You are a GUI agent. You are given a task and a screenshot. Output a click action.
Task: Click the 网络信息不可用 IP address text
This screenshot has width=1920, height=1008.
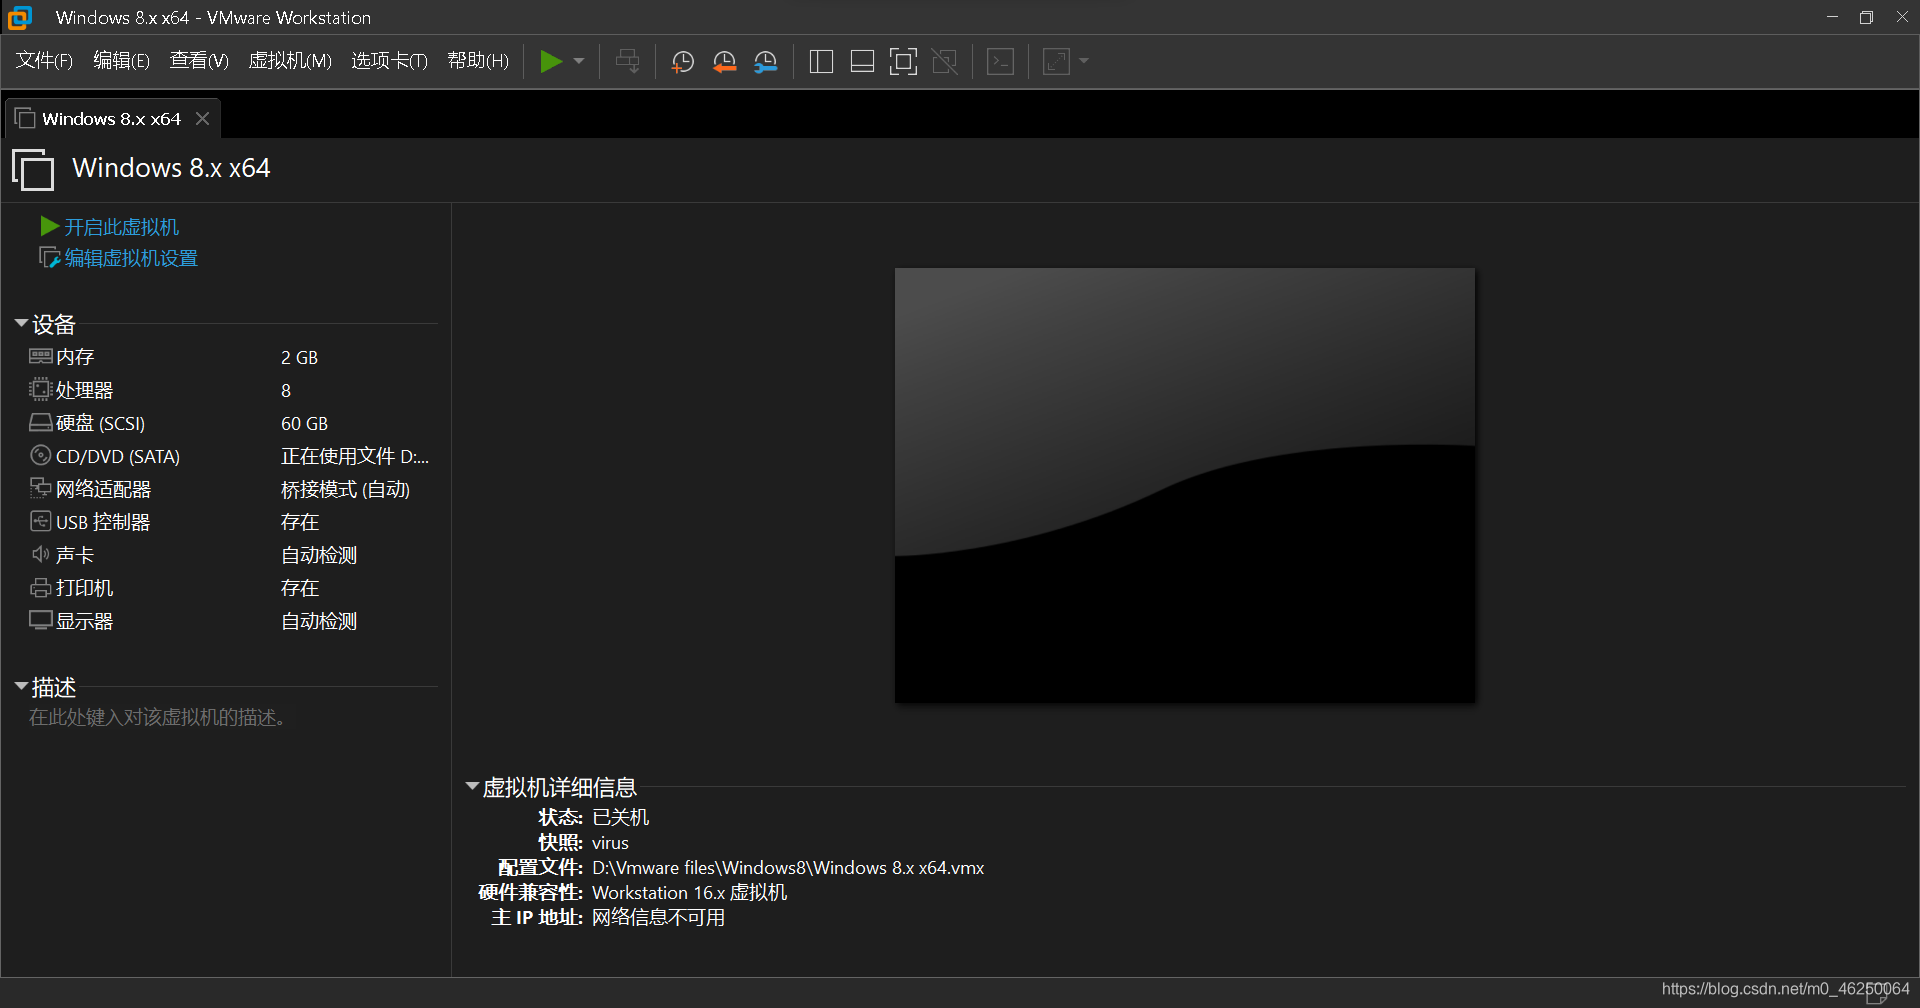click(x=658, y=917)
